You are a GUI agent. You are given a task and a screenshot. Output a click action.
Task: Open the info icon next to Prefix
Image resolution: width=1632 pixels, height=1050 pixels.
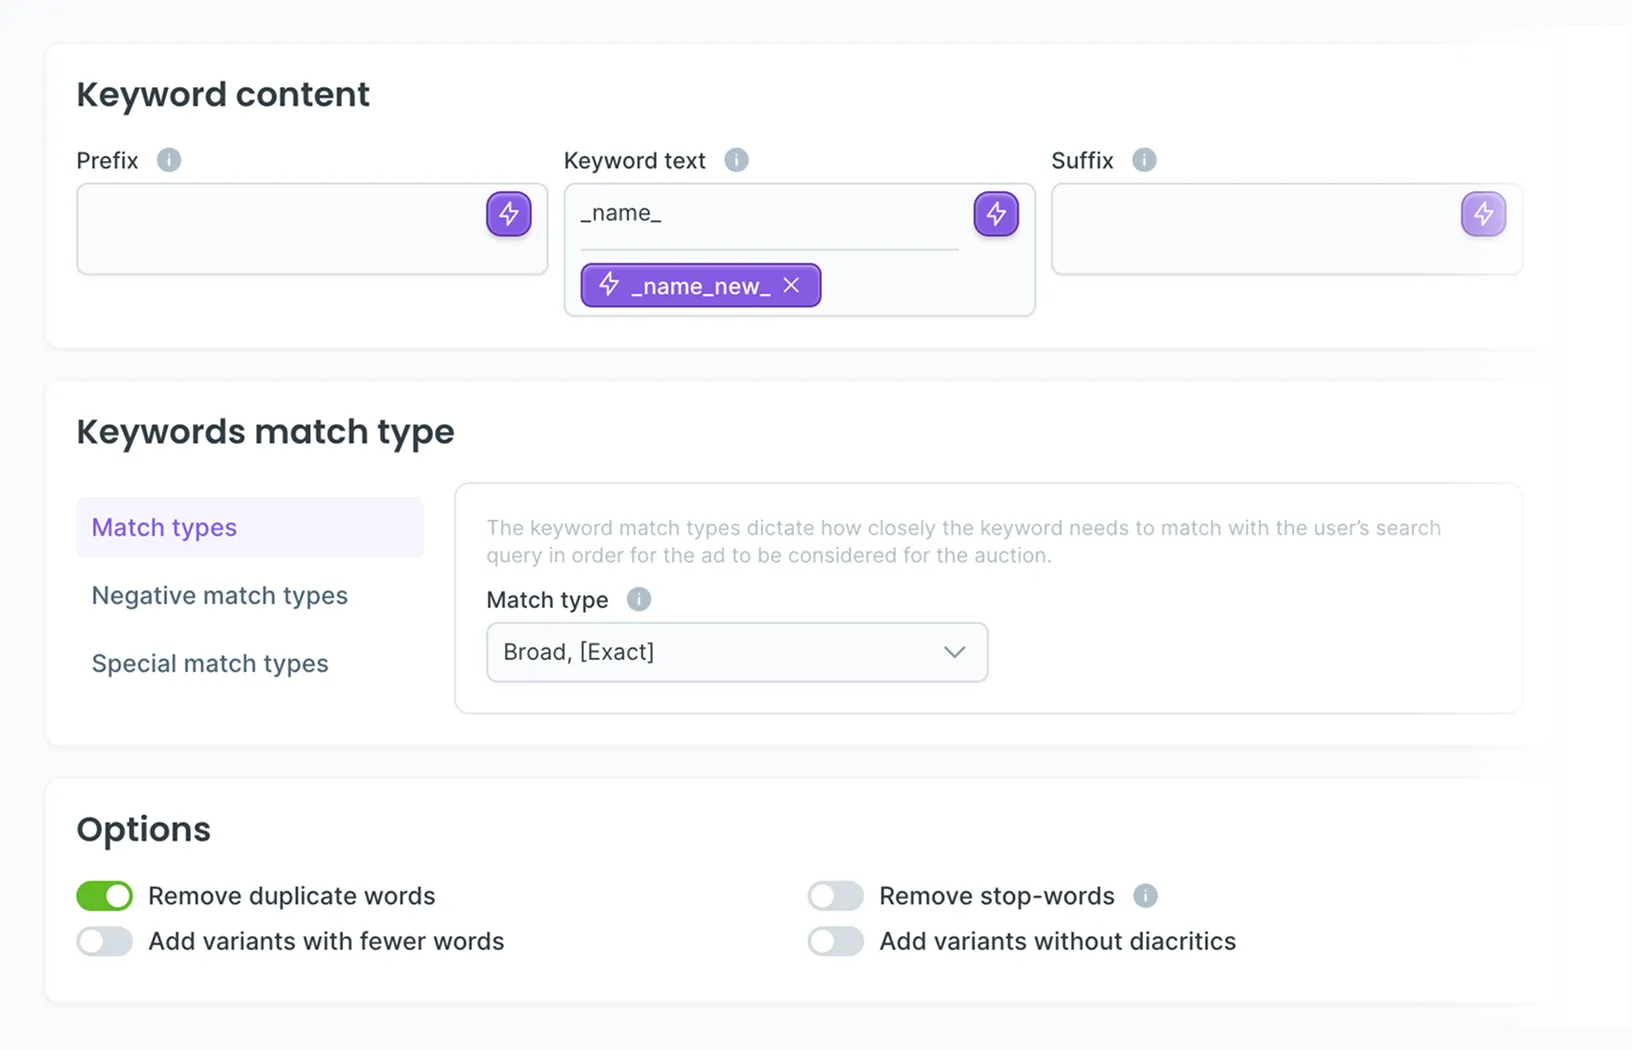click(169, 160)
